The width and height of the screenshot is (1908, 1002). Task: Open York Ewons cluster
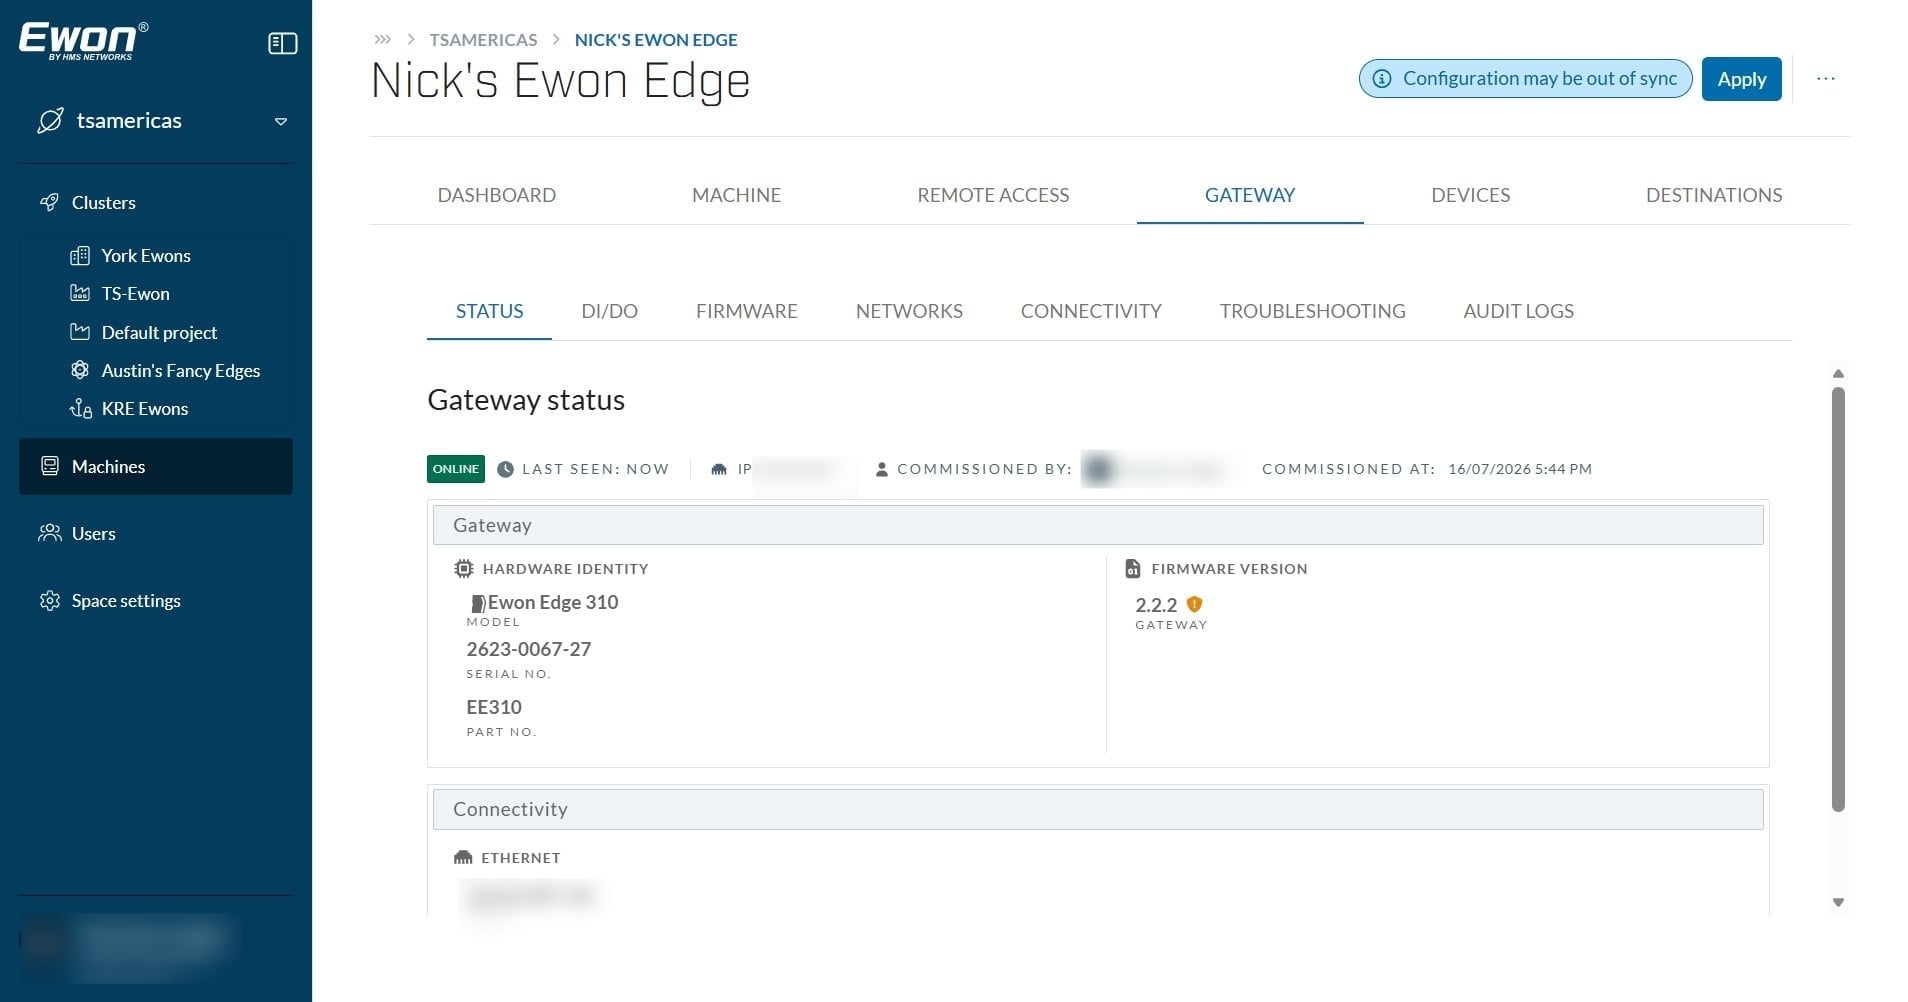click(x=145, y=256)
